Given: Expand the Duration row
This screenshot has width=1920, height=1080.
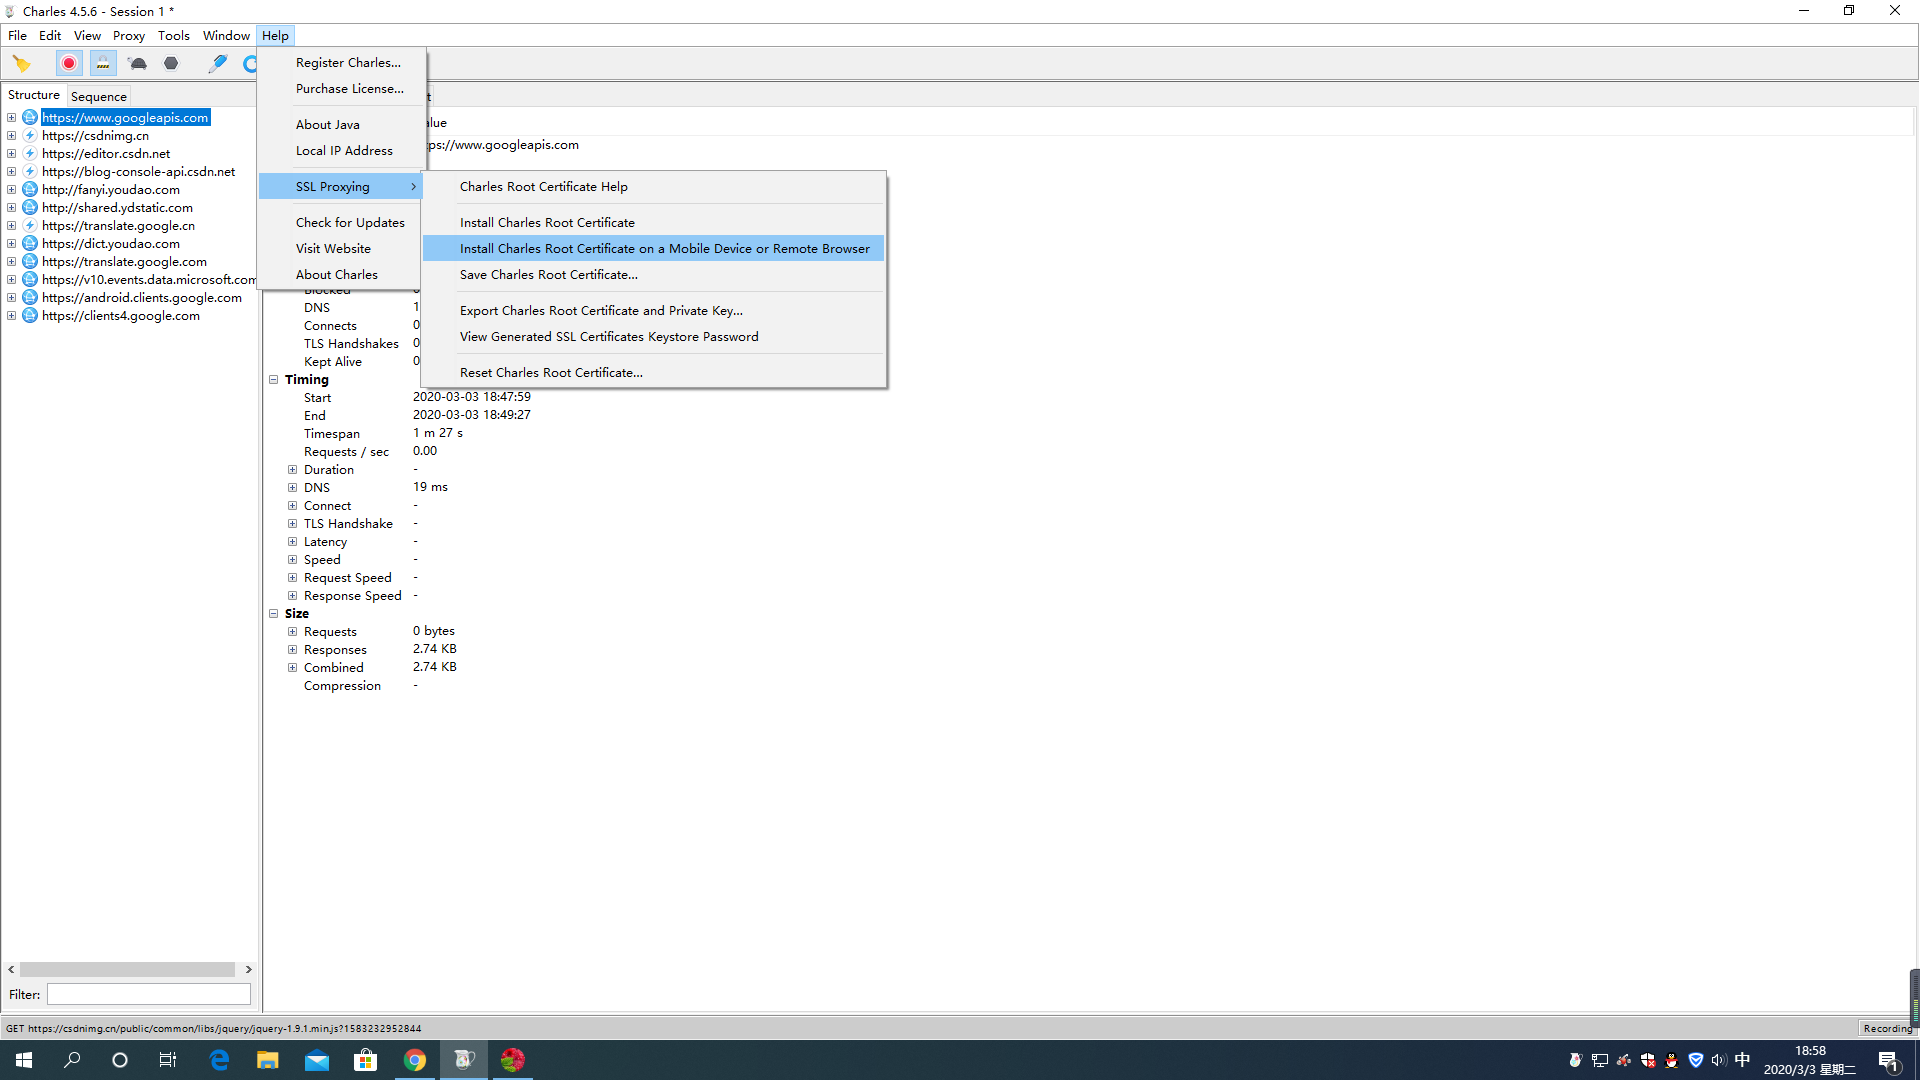Looking at the screenshot, I should (293, 470).
